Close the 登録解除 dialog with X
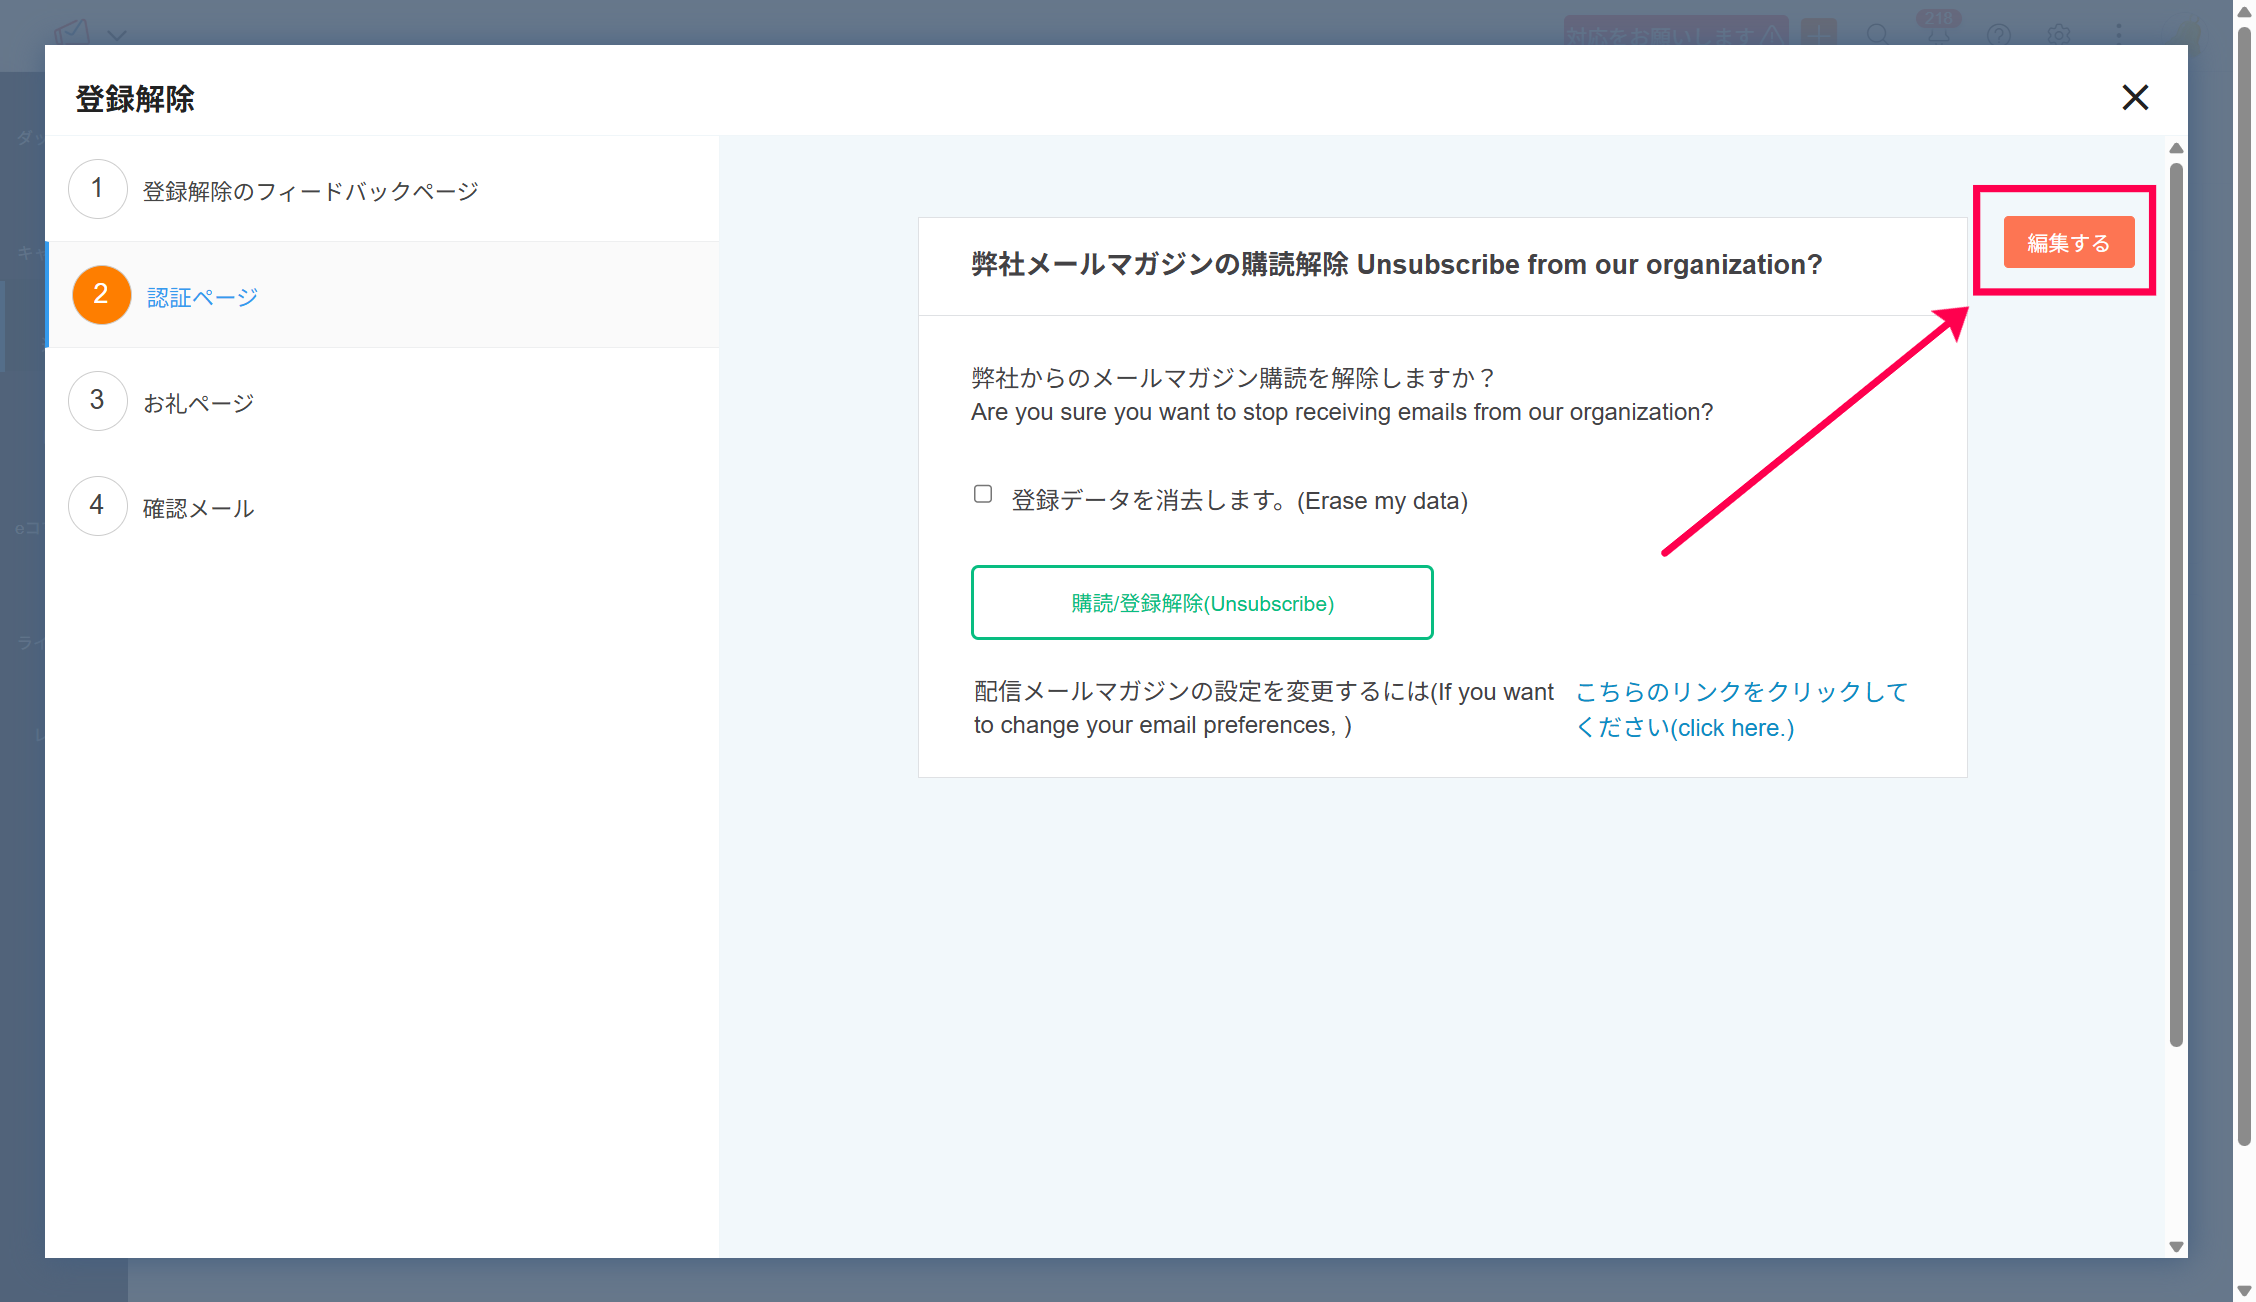Screen dimensions: 2256x1302 coord(2135,98)
